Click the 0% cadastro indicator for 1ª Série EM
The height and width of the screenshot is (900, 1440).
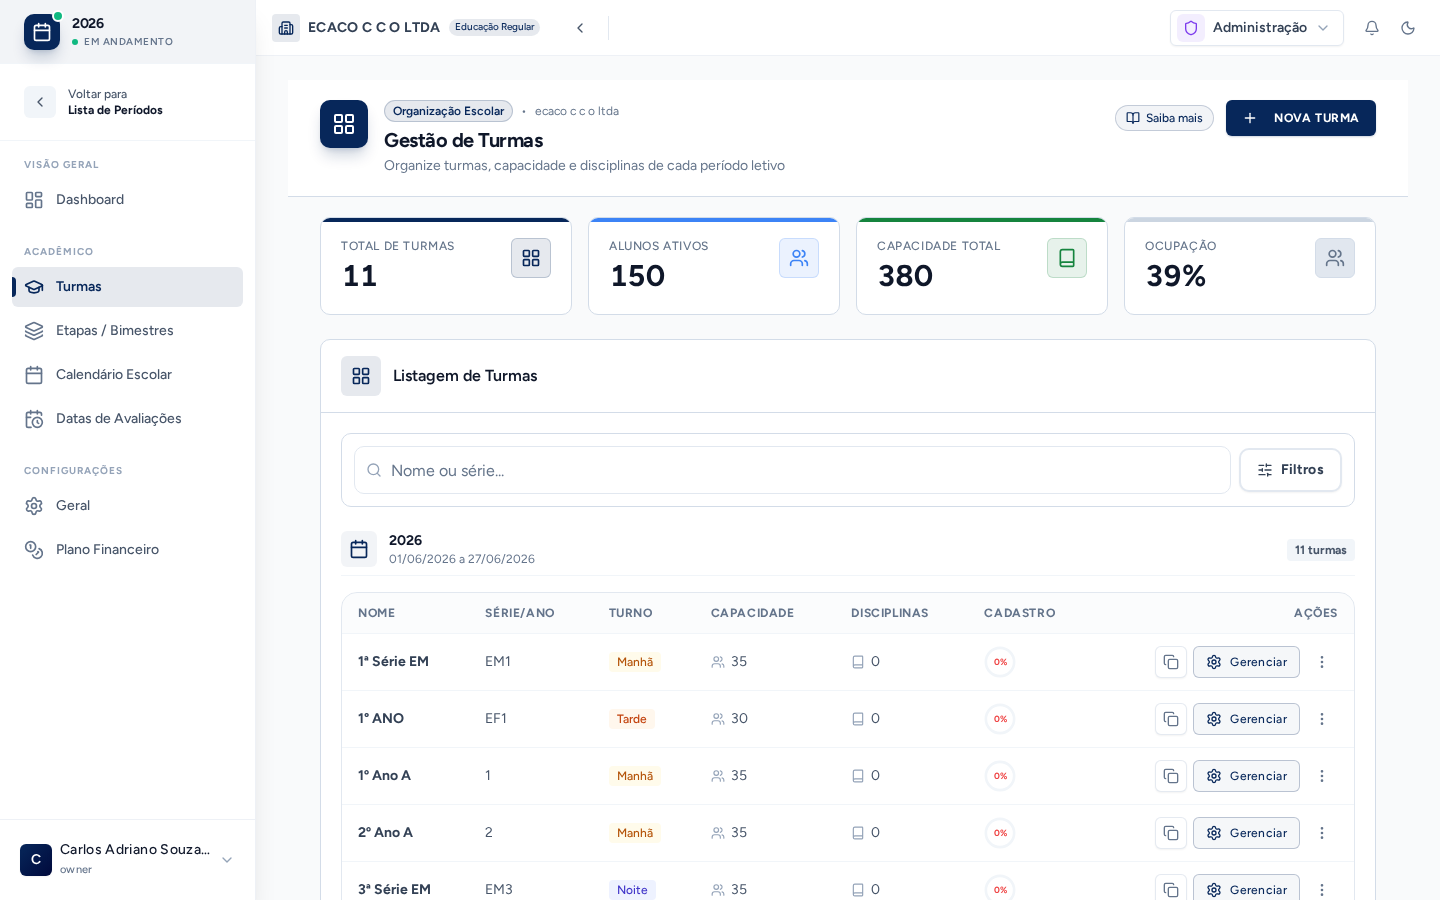(1000, 662)
